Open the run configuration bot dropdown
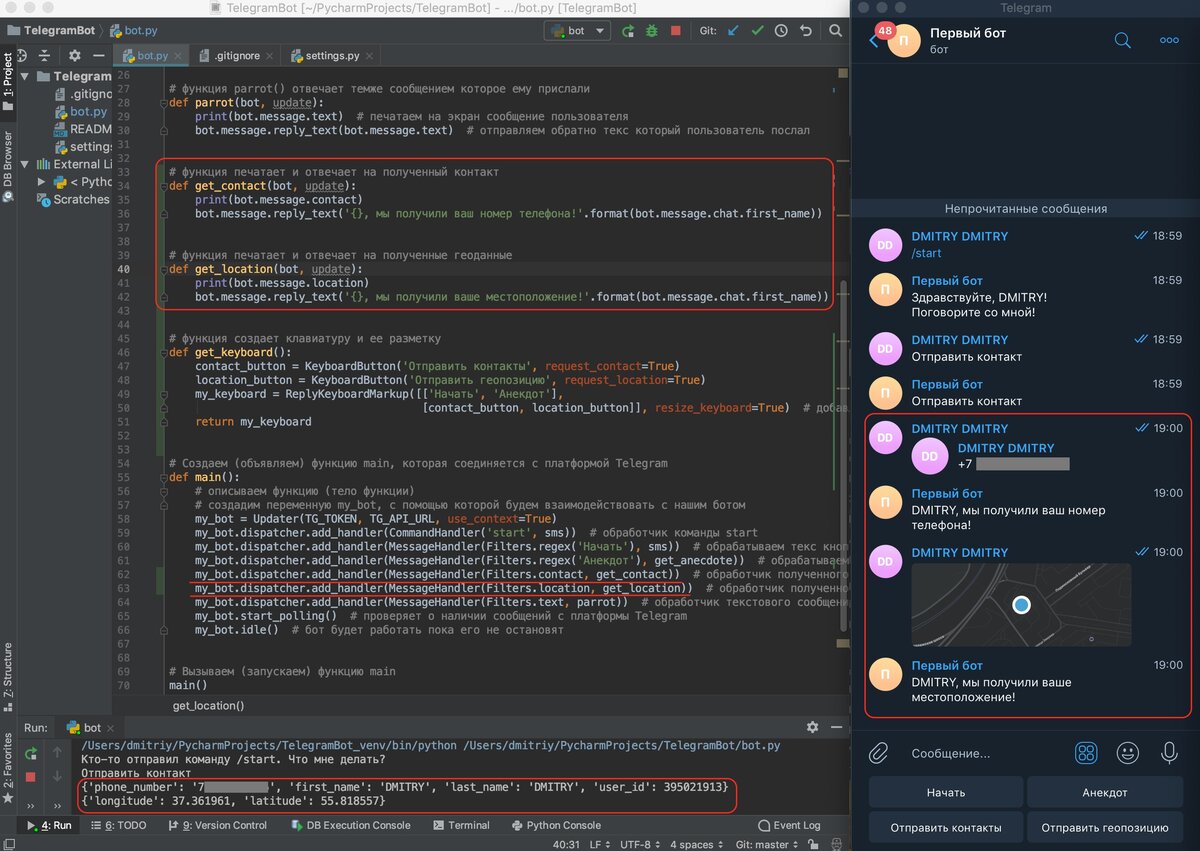1200x851 pixels. (577, 31)
